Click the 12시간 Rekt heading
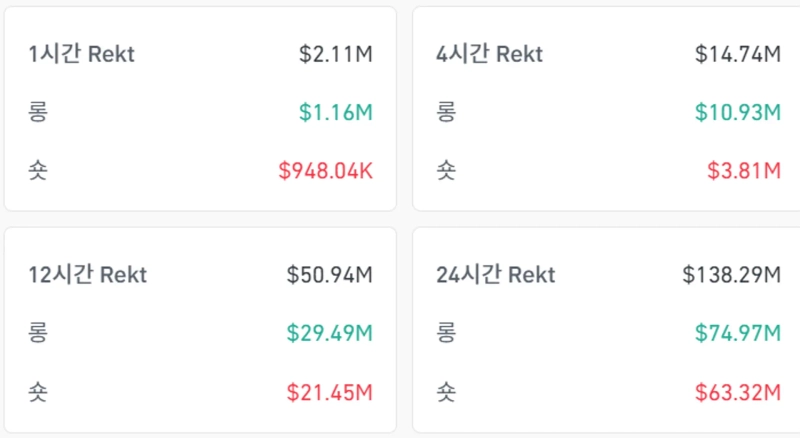The width and height of the screenshot is (800, 438). coord(88,274)
